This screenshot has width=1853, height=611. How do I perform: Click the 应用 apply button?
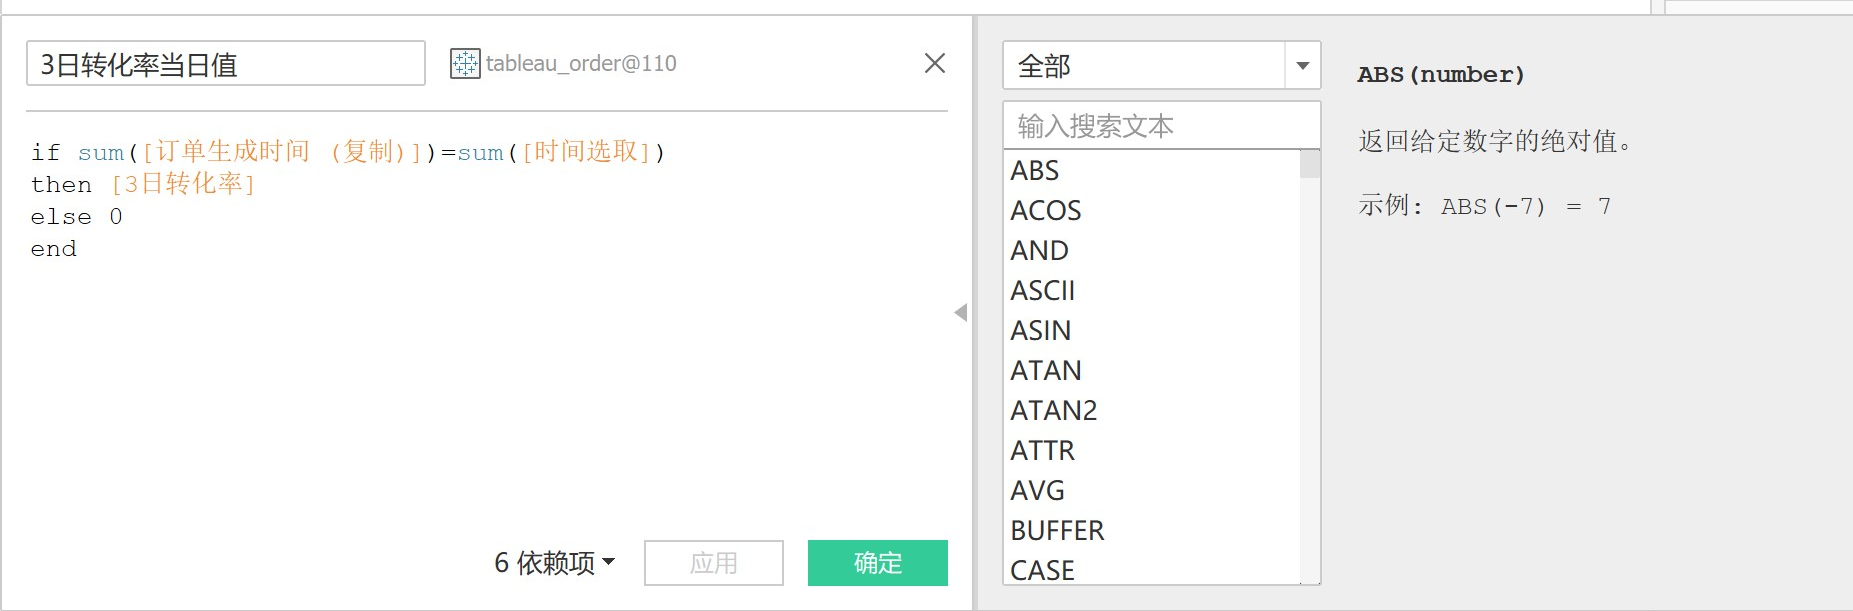[x=713, y=563]
